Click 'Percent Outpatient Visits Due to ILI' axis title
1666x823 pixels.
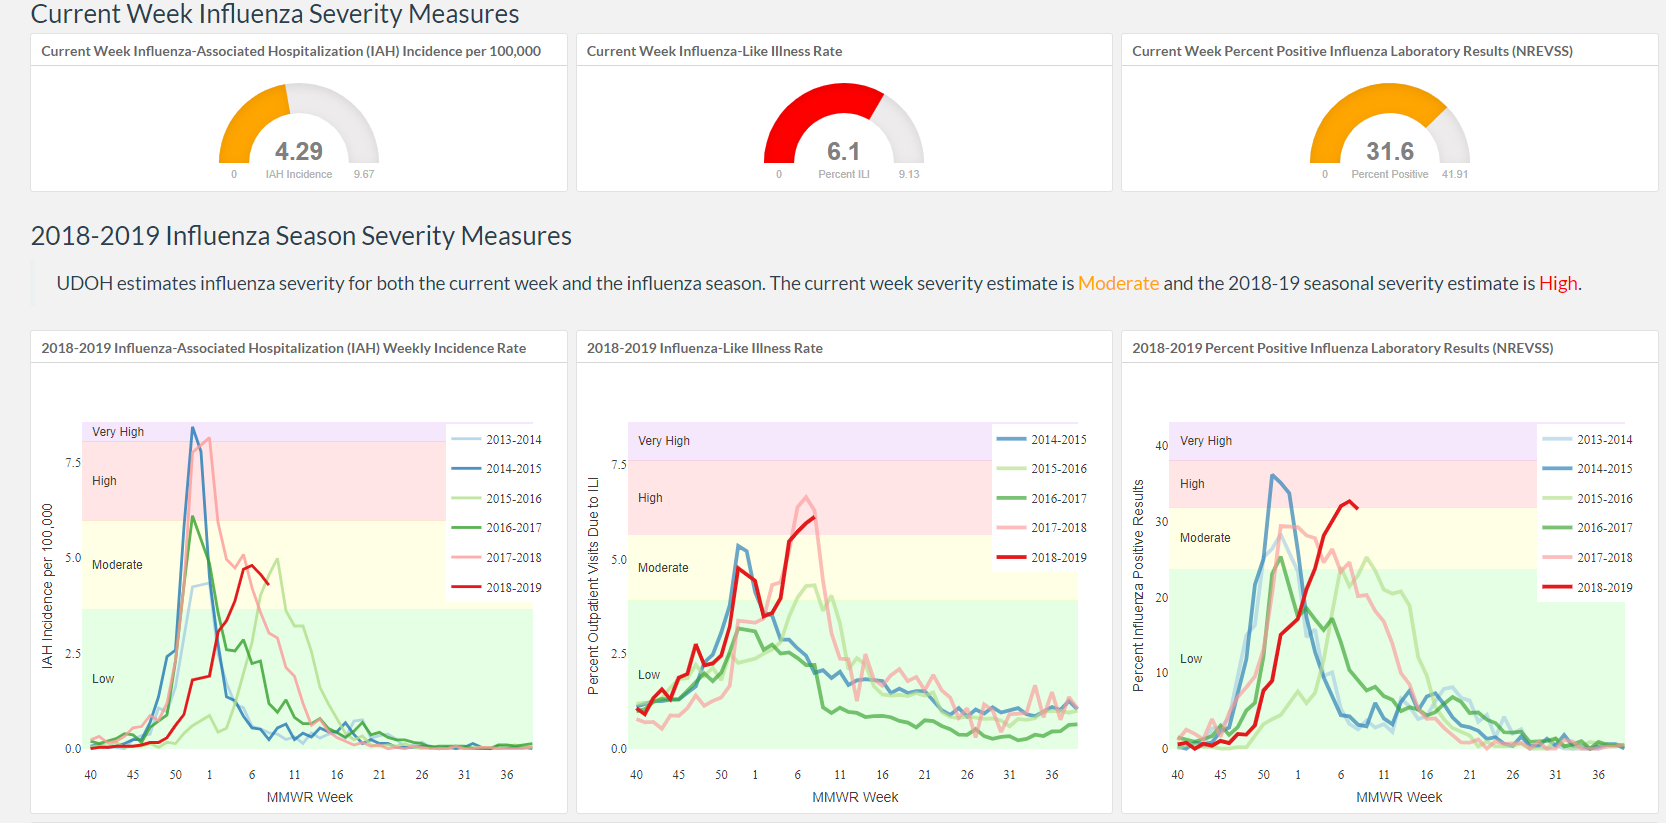tap(593, 586)
